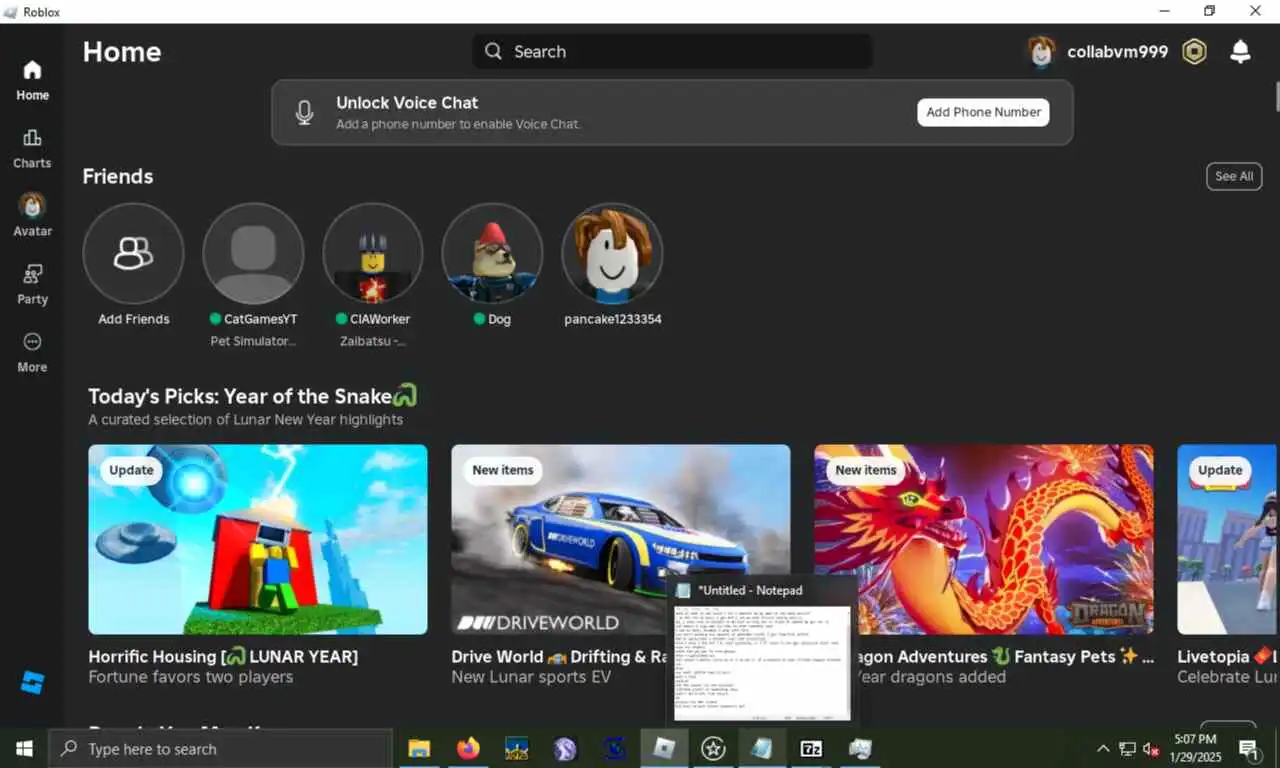
Task: Click the Today's Picks: Year of the Snake heading
Action: pyautogui.click(x=252, y=396)
